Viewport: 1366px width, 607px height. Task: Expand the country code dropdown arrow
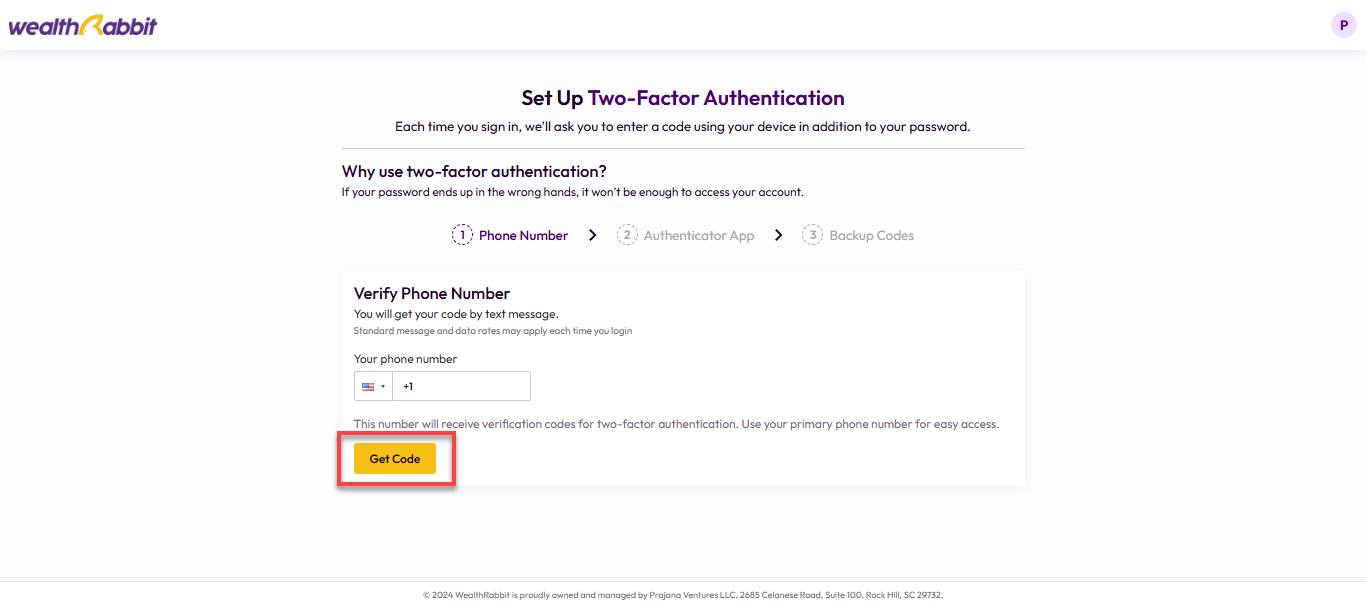click(383, 387)
